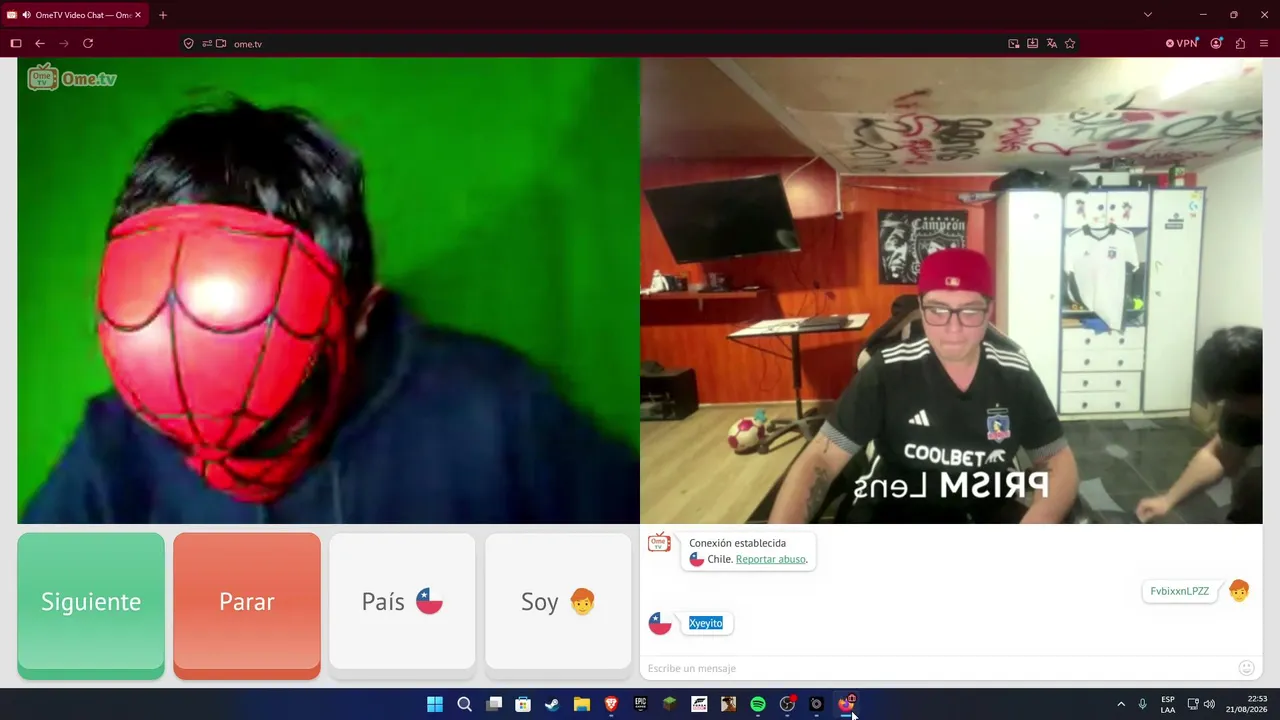This screenshot has height=720, width=1280.
Task: Open the Windows Start menu
Action: pos(435,704)
